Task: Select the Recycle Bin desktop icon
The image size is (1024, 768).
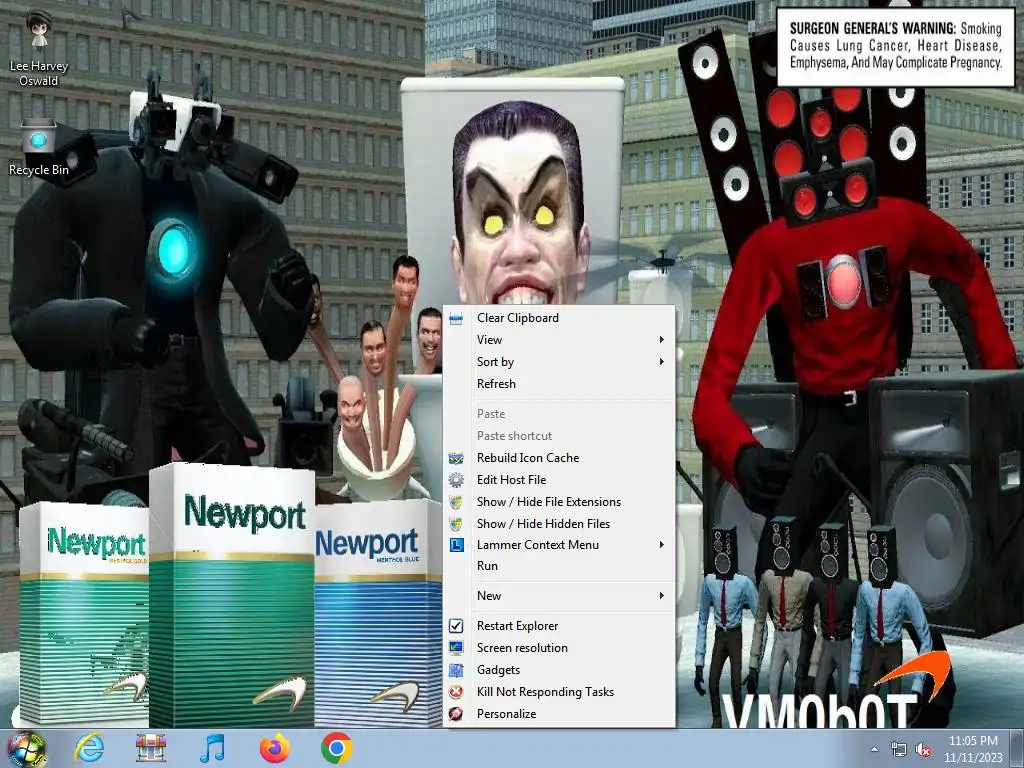Action: pos(39,148)
